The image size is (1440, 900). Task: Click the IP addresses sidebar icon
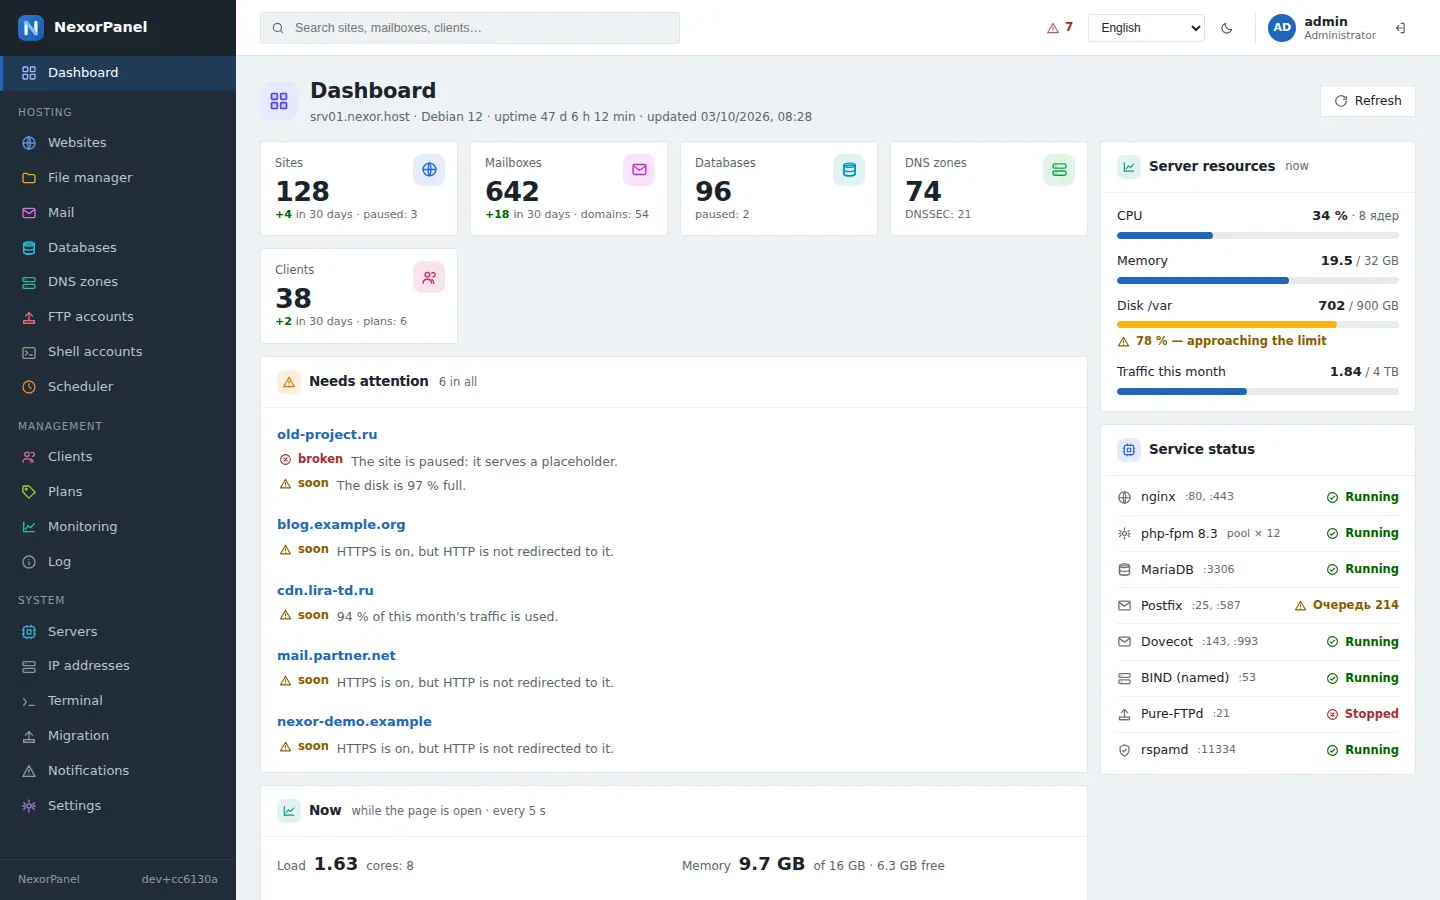29,666
